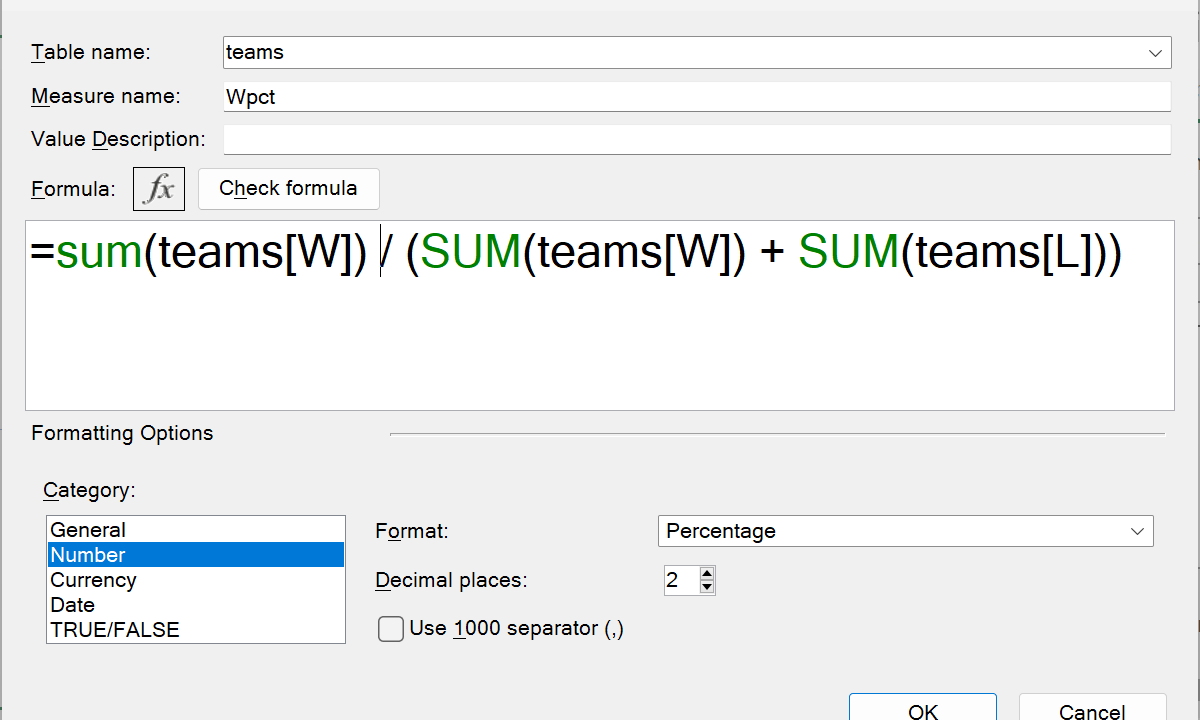Viewport: 1200px width, 720px height.
Task: Expand the Format Percentage dropdown
Action: 1137,531
